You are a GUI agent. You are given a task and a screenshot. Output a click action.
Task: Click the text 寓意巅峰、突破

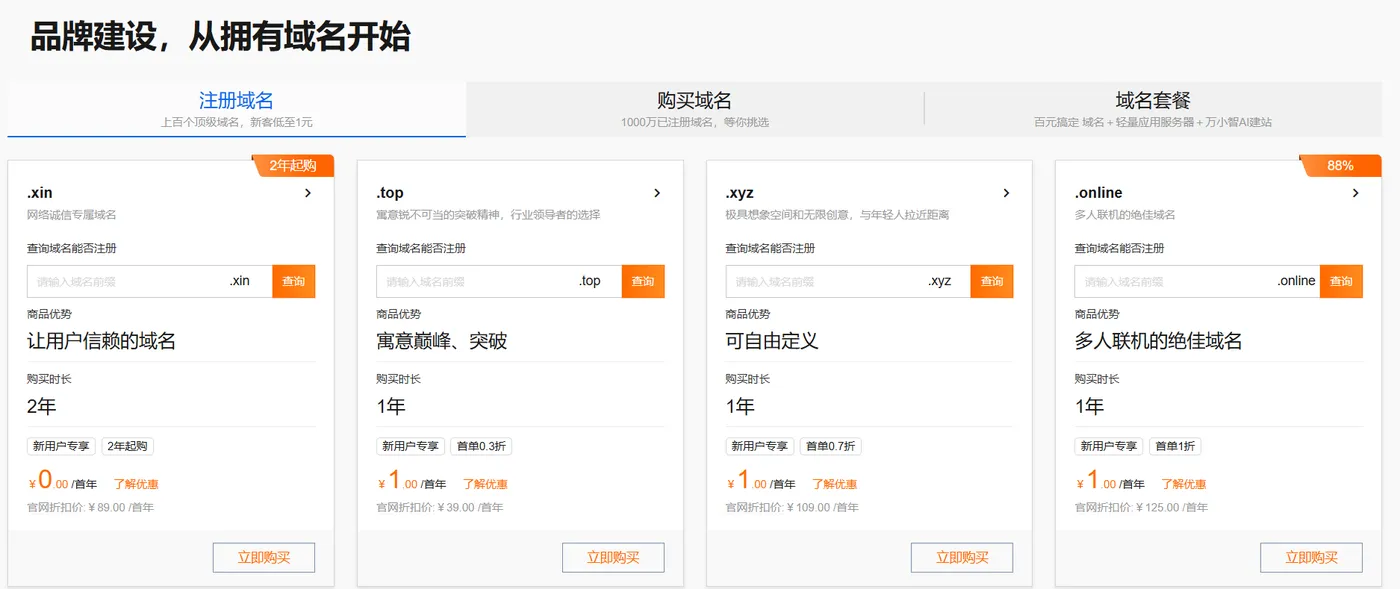click(442, 341)
